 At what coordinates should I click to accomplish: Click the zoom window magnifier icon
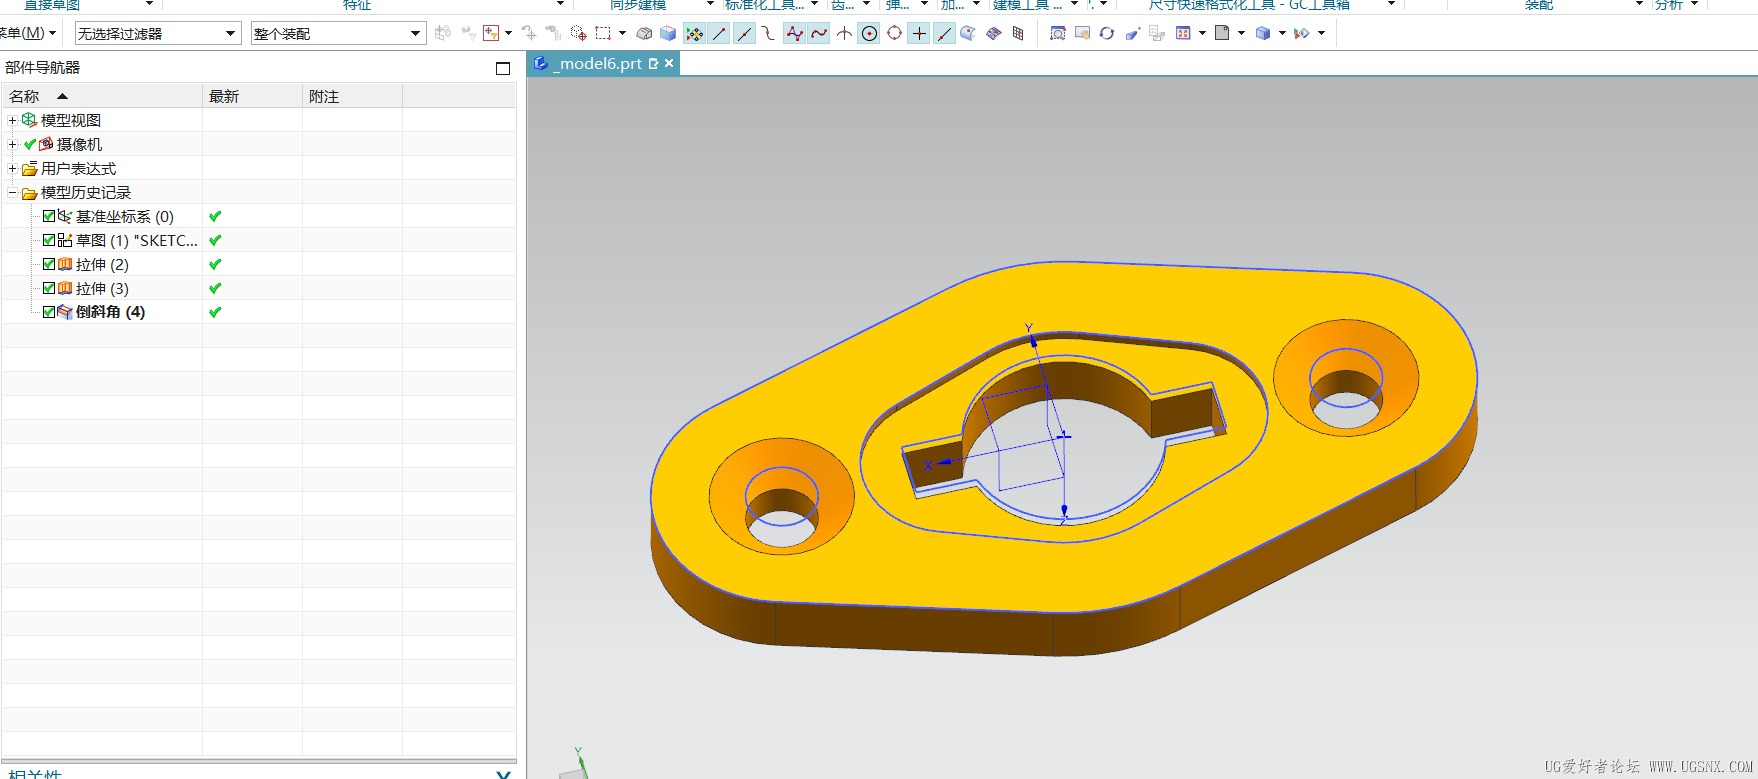click(x=1057, y=33)
